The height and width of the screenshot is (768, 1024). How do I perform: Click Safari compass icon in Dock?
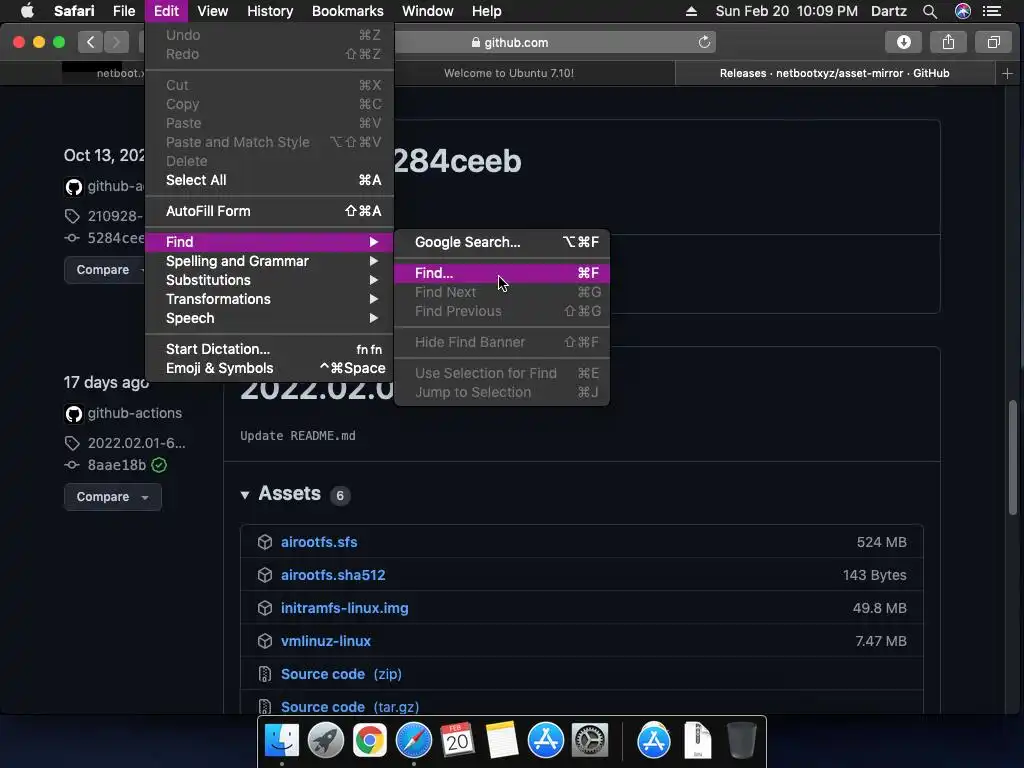pos(413,741)
